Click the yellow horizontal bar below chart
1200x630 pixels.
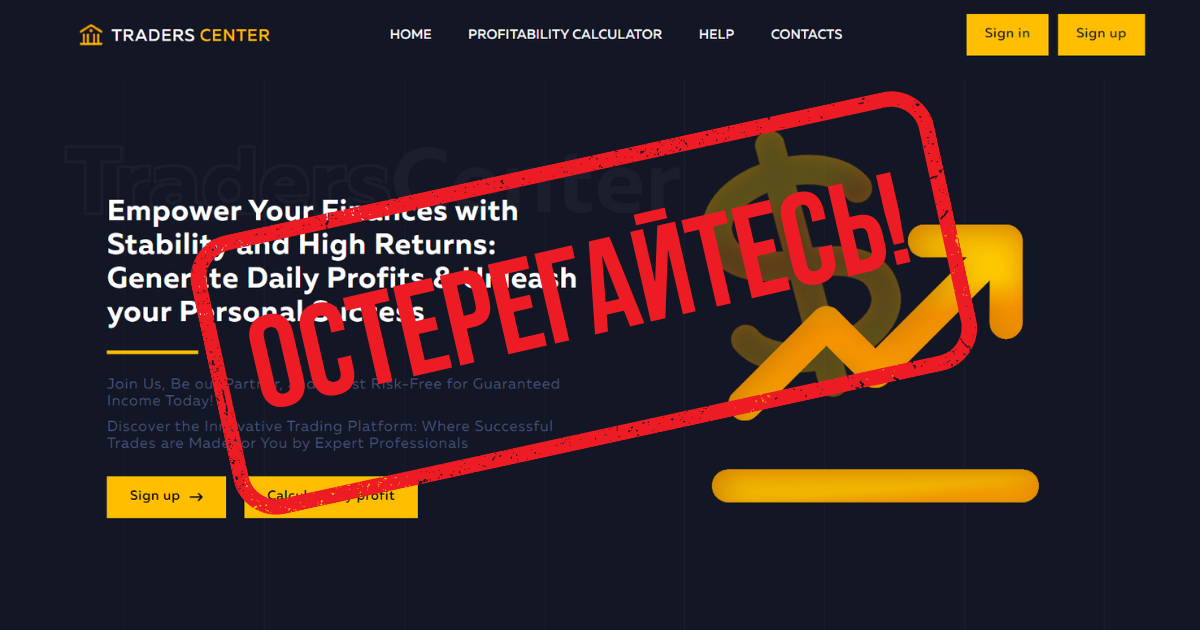(x=875, y=486)
